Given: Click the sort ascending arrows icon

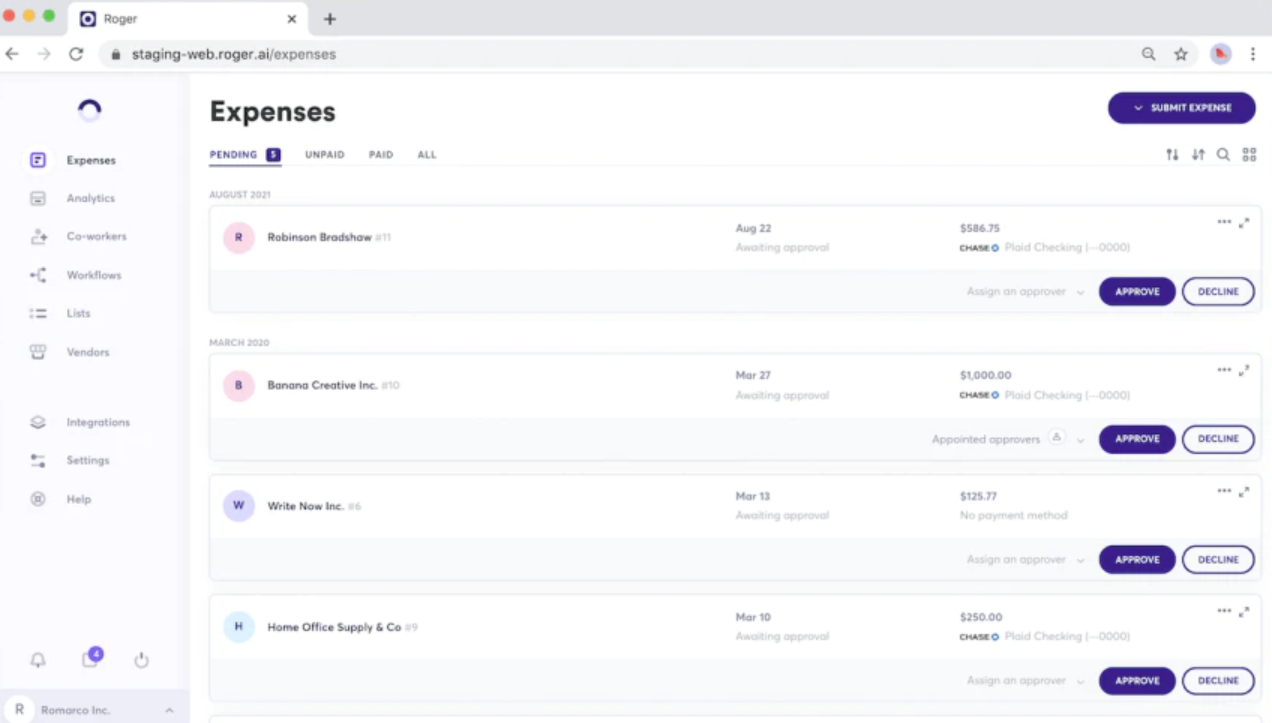Looking at the screenshot, I should pos(1172,155).
